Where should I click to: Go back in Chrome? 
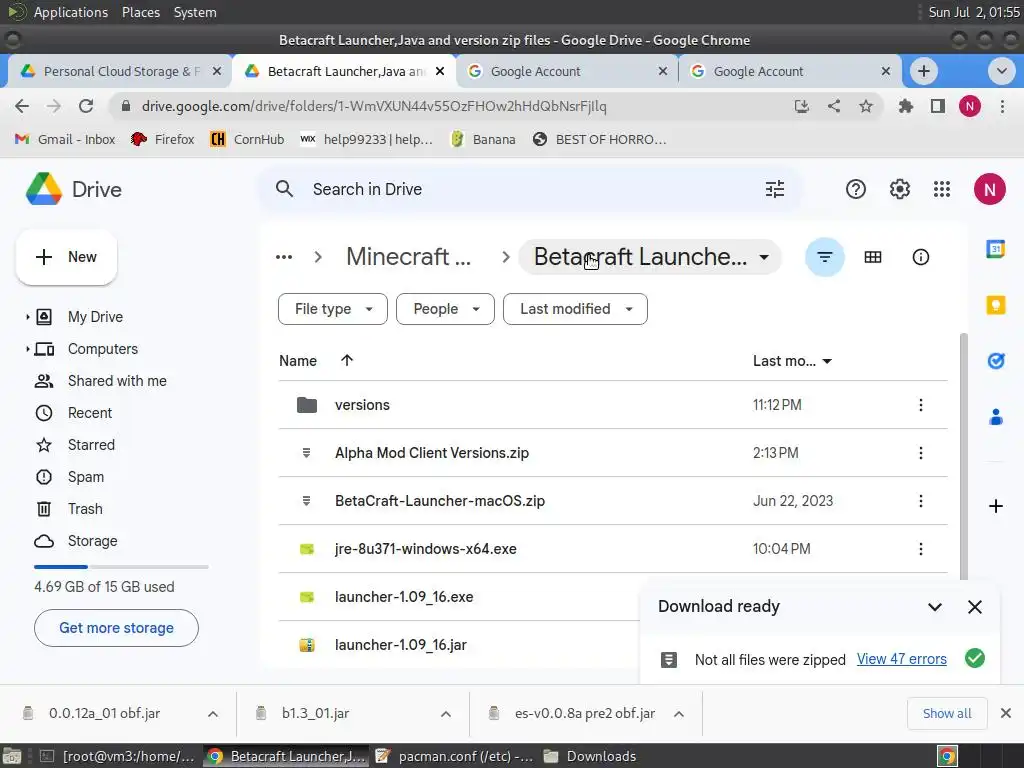coord(22,106)
